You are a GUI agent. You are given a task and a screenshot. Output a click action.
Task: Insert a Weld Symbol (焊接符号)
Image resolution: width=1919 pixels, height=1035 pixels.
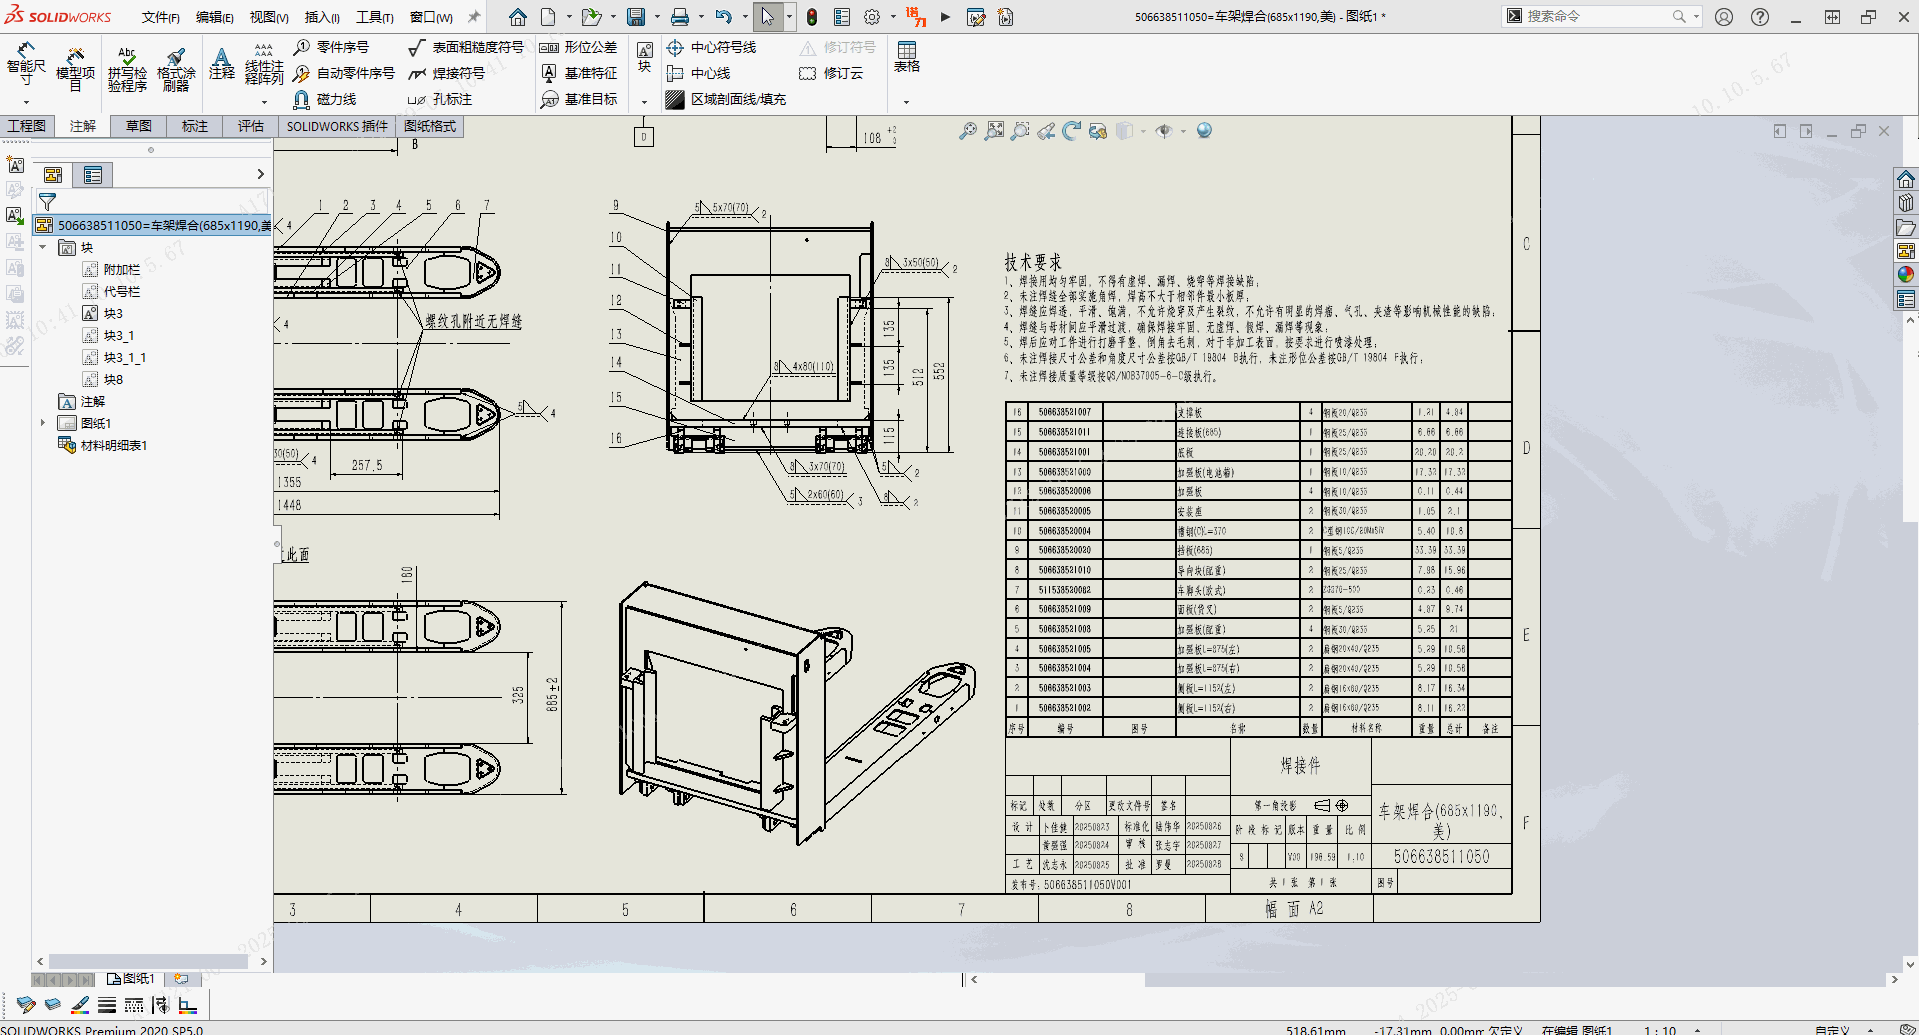click(447, 73)
